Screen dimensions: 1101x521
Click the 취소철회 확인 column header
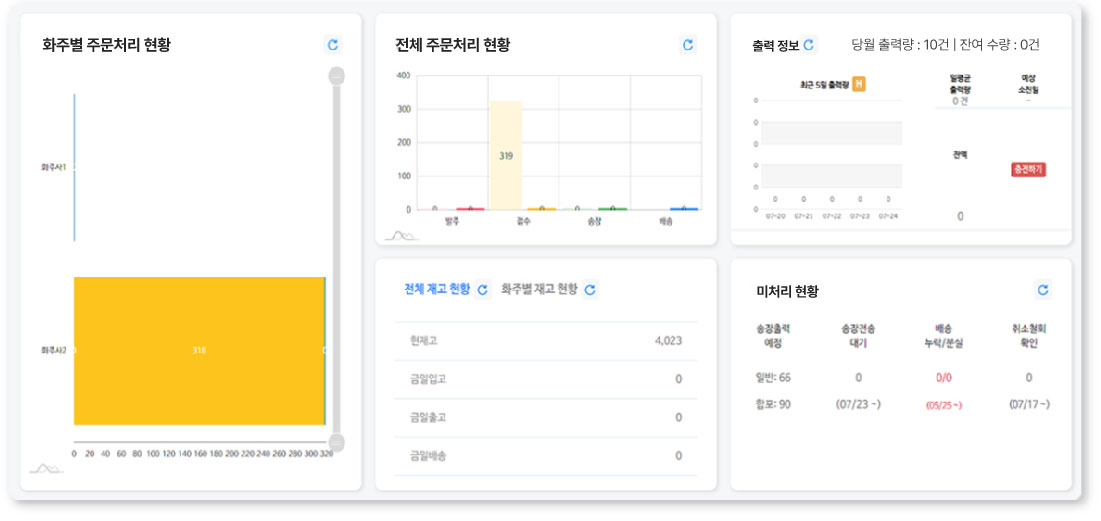pos(1029,336)
